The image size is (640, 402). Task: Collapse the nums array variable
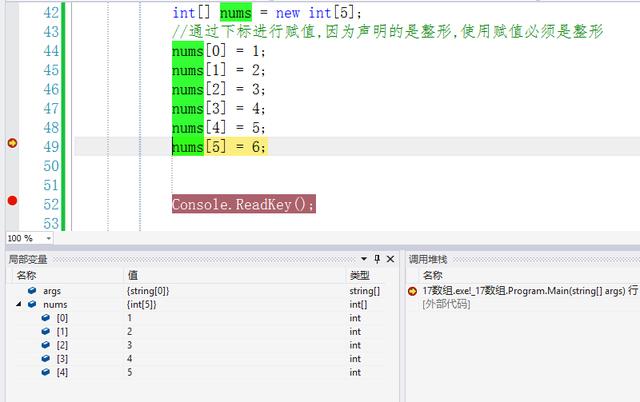click(x=19, y=304)
